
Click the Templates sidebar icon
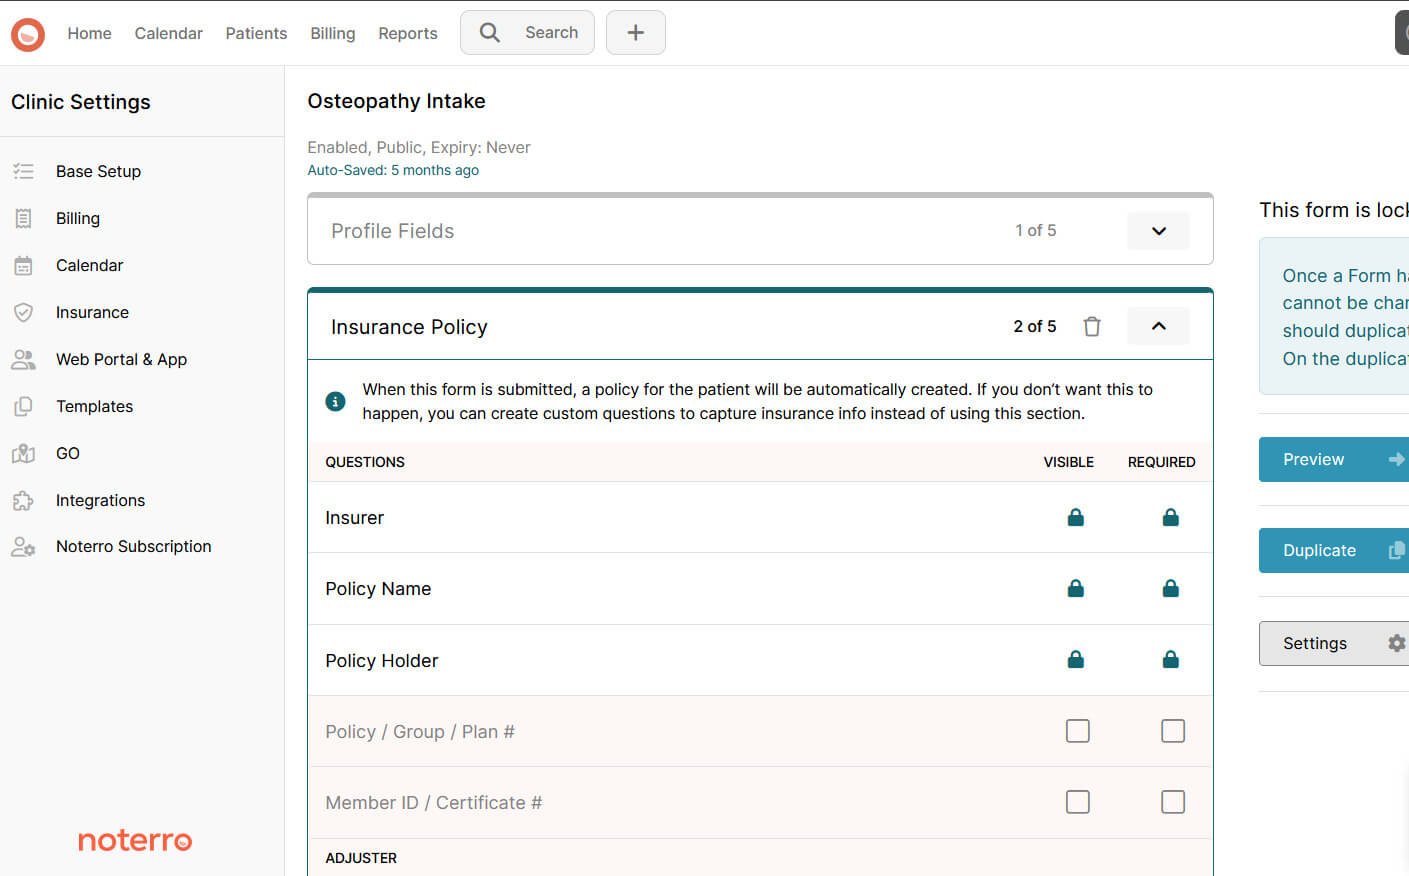23,406
